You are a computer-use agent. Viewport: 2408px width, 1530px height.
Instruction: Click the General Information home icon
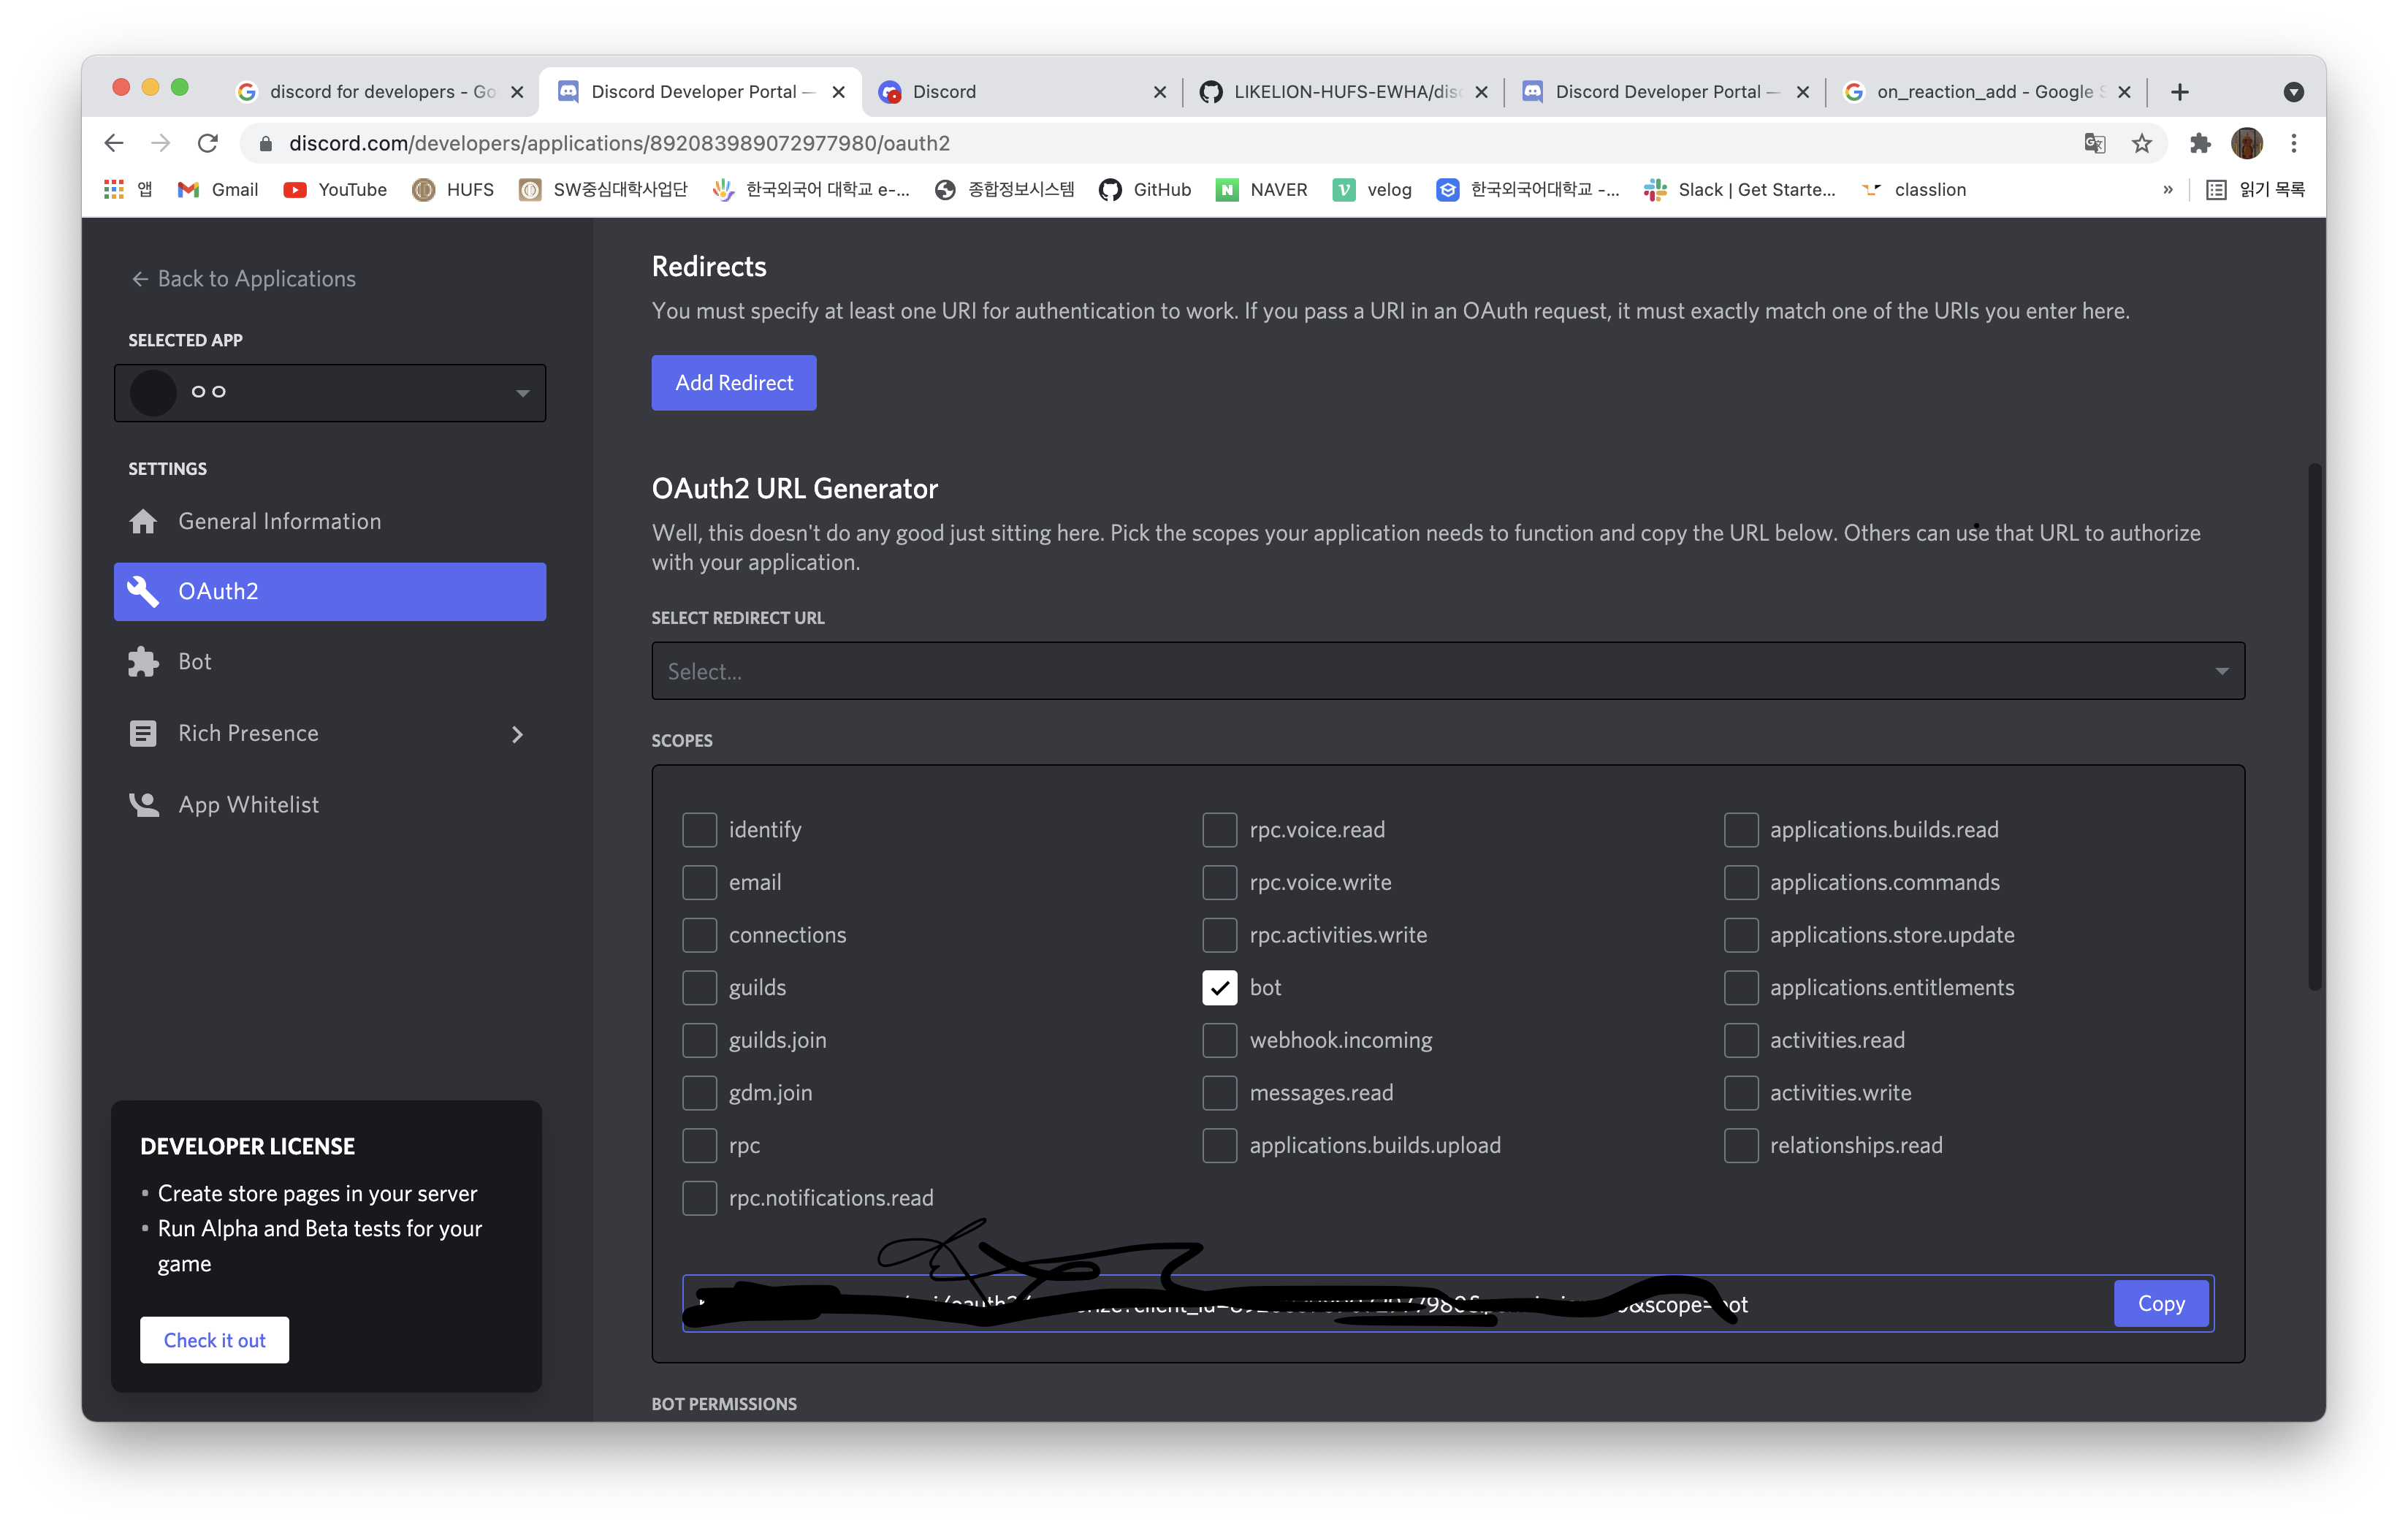pyautogui.click(x=143, y=521)
